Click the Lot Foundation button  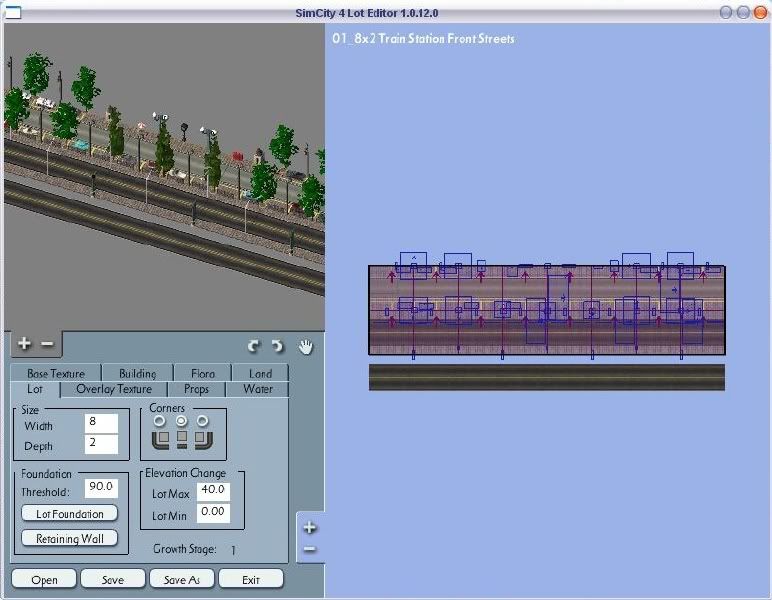click(69, 513)
